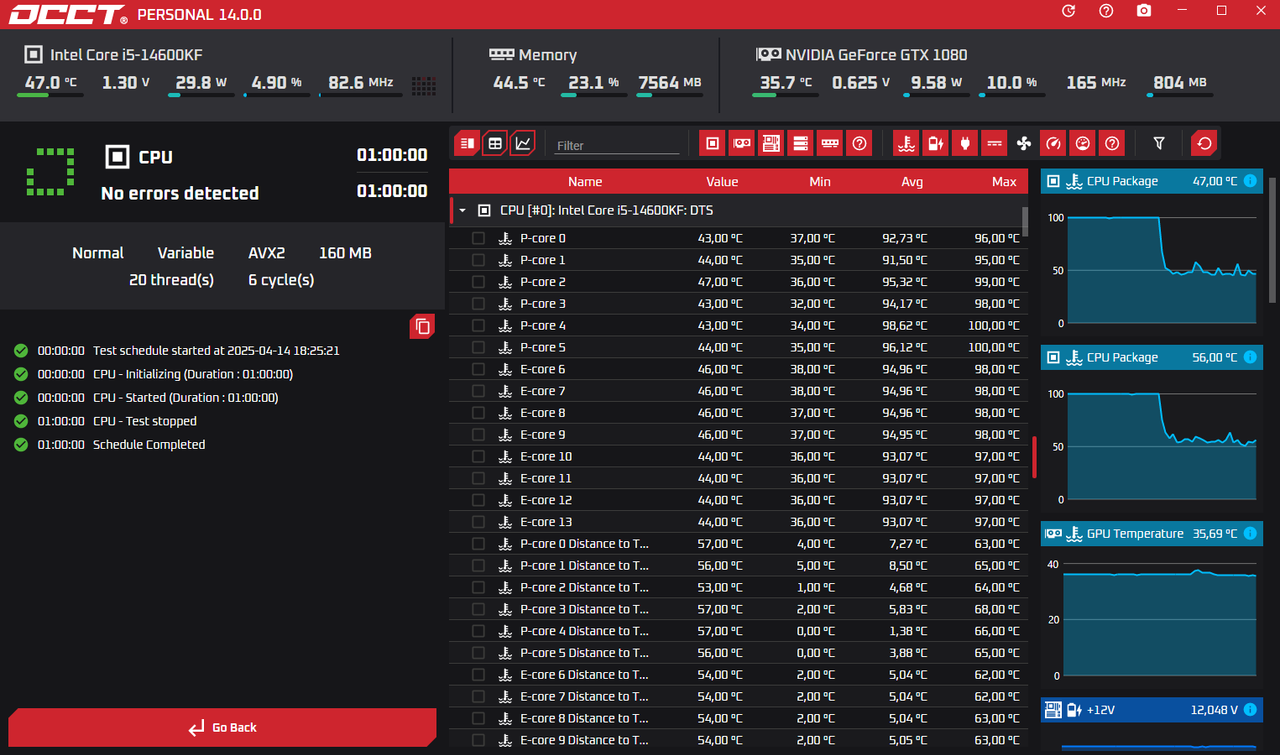Select the memory device filter icon
This screenshot has width=1280, height=755.
(829, 143)
